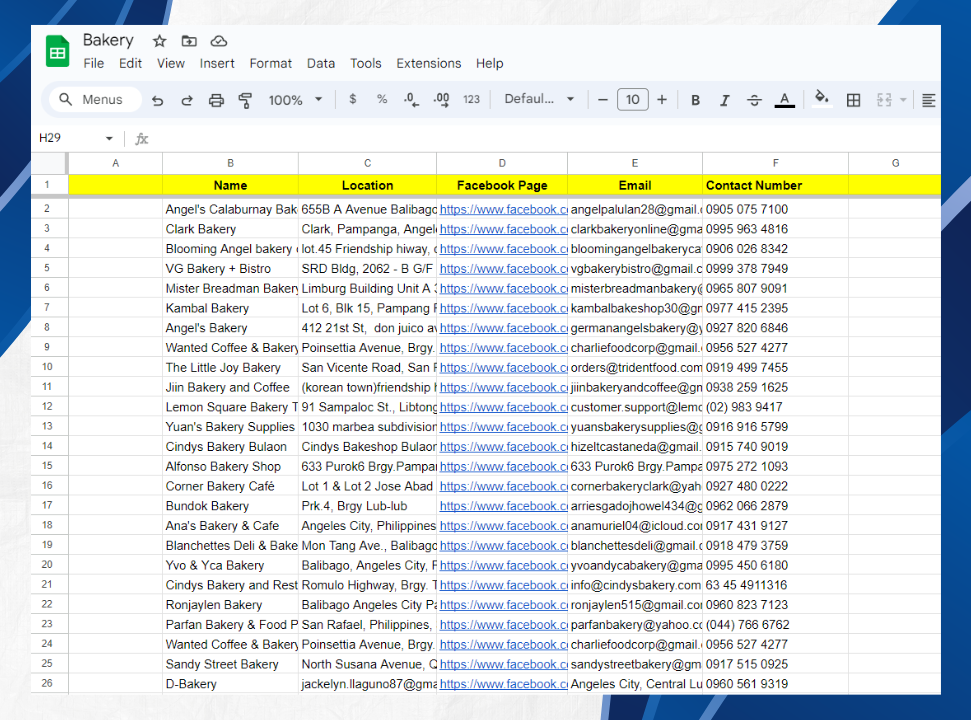Undo the last action
The image size is (971, 720).
tap(158, 99)
